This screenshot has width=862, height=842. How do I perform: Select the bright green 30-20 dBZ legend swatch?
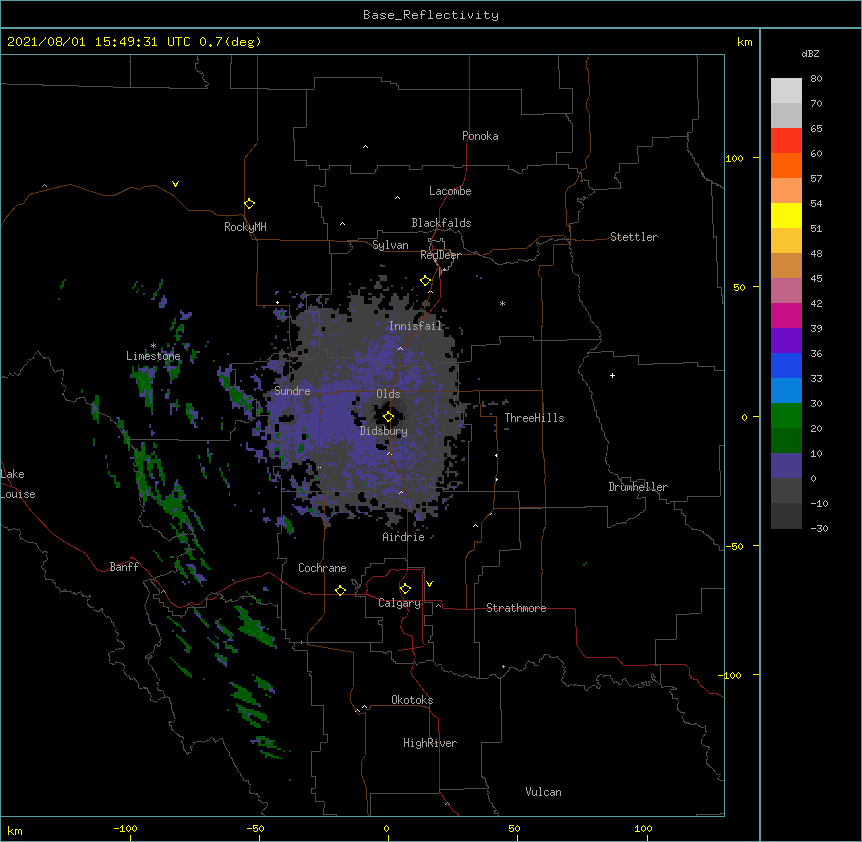(786, 416)
